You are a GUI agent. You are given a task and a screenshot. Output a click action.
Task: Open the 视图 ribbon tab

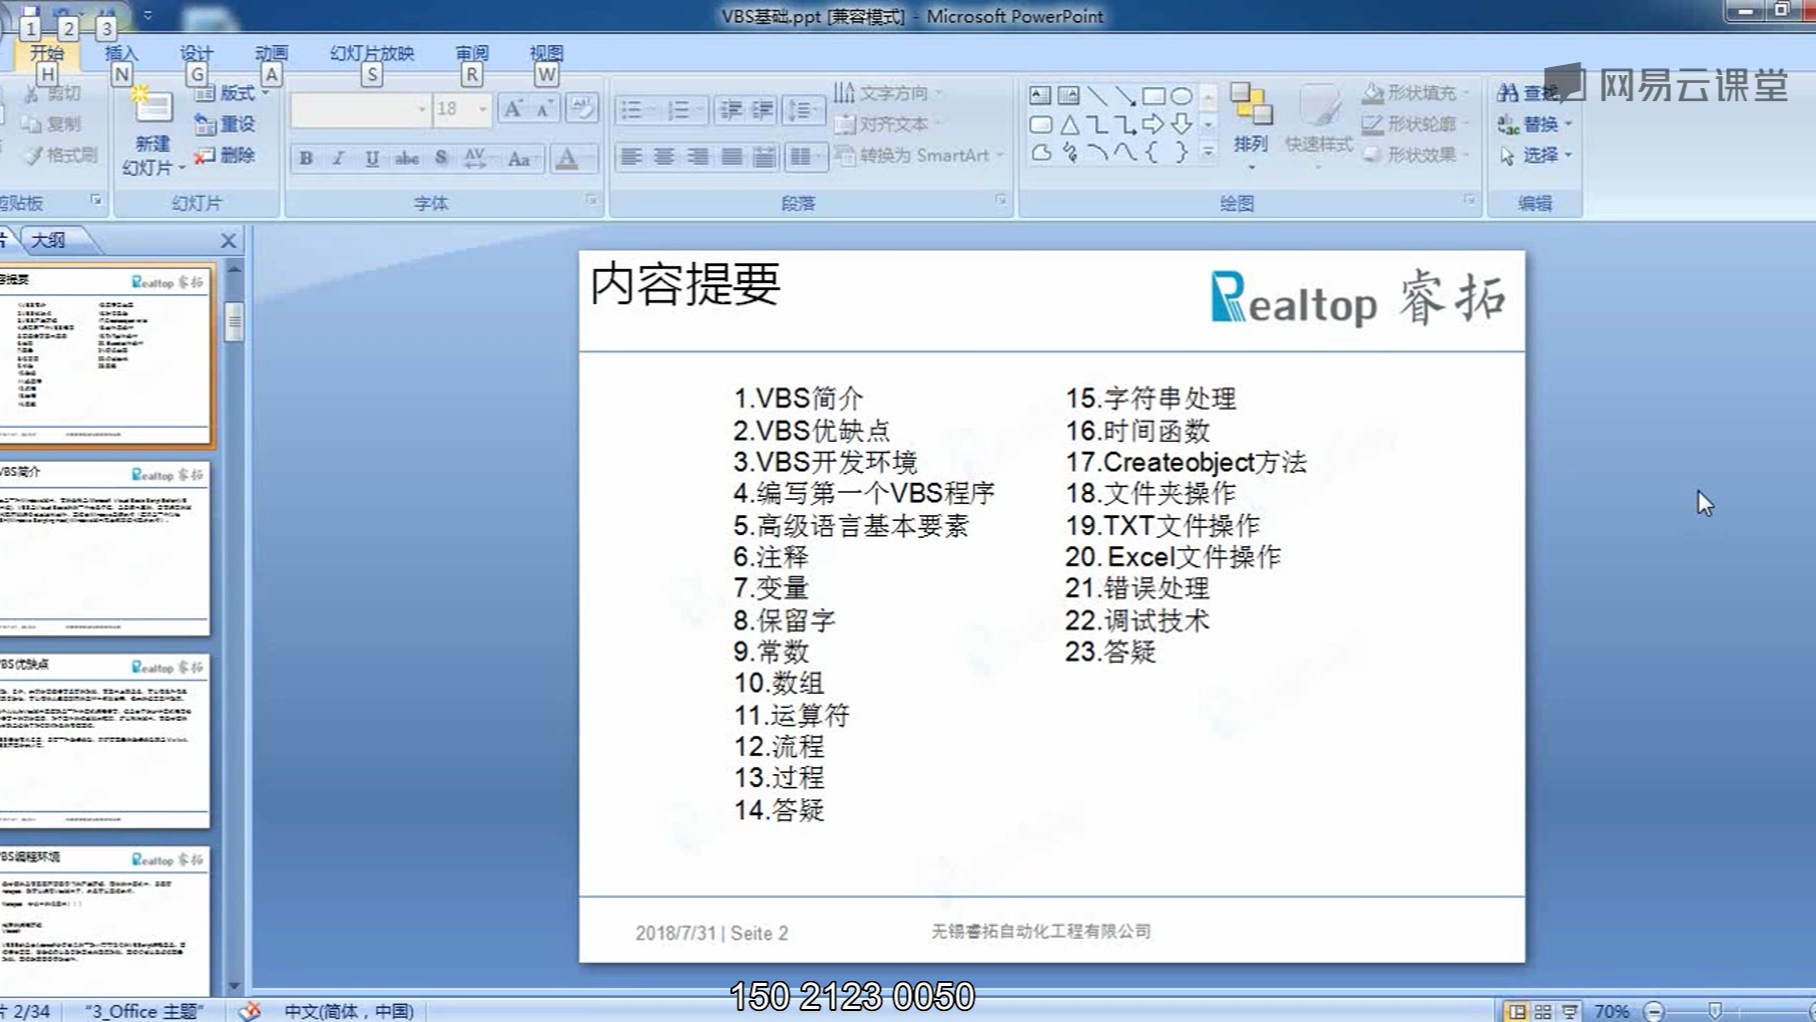[x=546, y=53]
